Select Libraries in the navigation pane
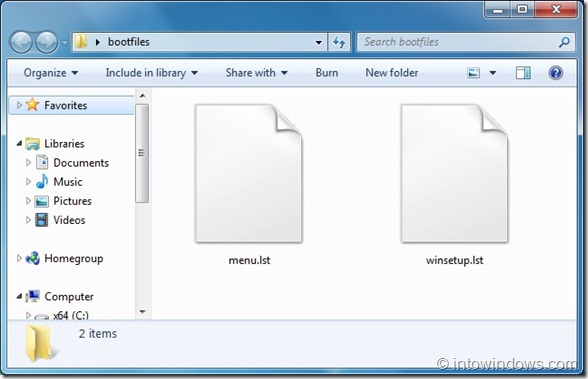Viewport: 588px width, 379px height. pyautogui.click(x=64, y=143)
